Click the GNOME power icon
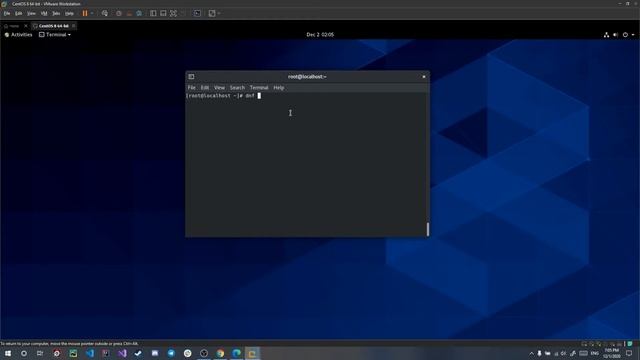640x360 pixels. pyautogui.click(x=625, y=35)
